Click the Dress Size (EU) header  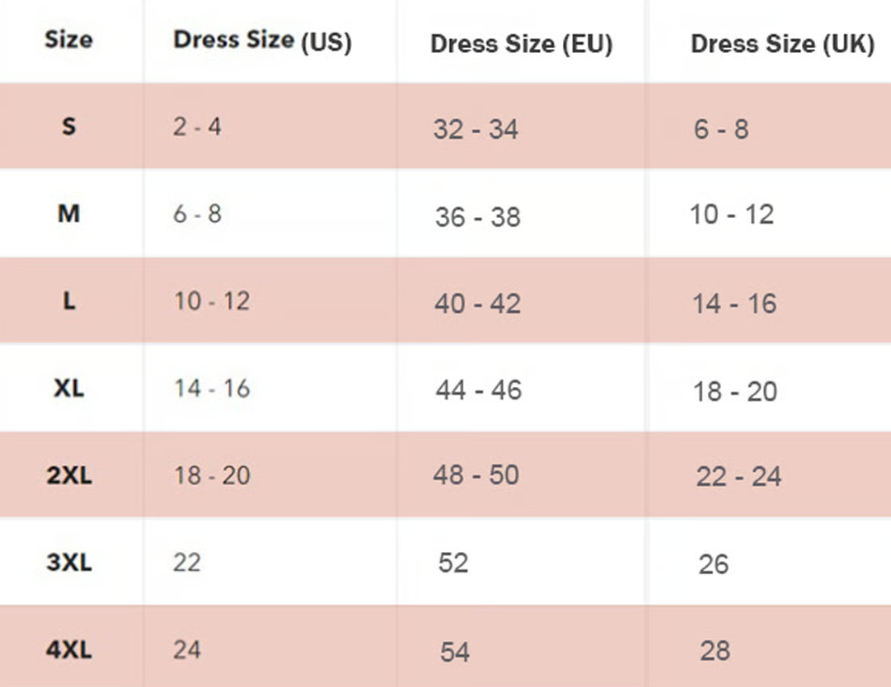521,44
